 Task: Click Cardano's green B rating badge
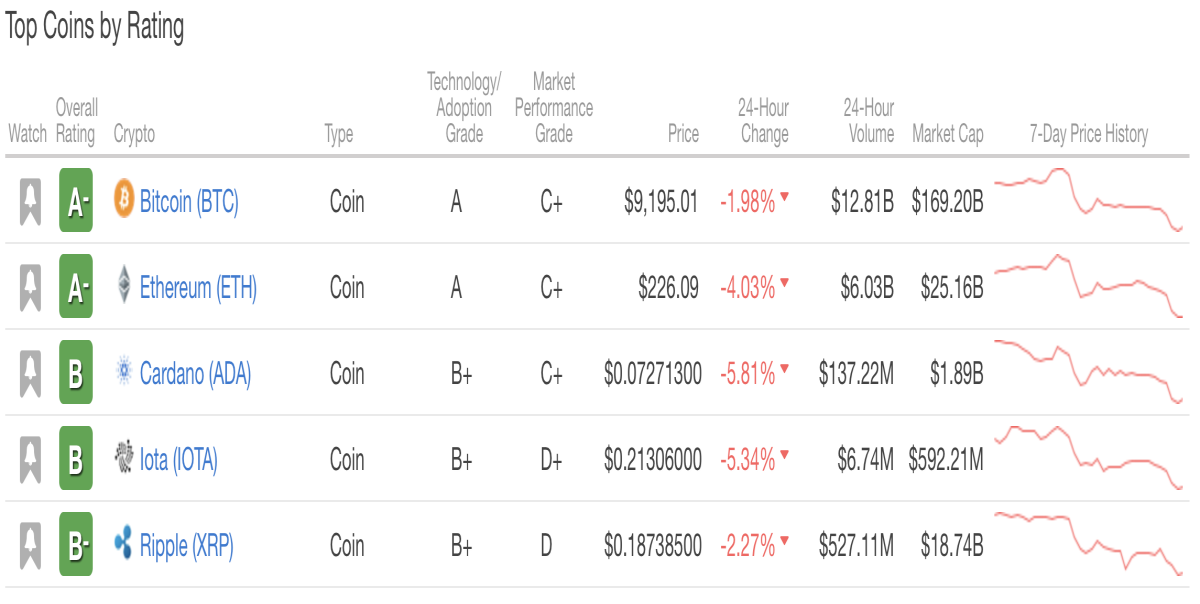pos(76,373)
